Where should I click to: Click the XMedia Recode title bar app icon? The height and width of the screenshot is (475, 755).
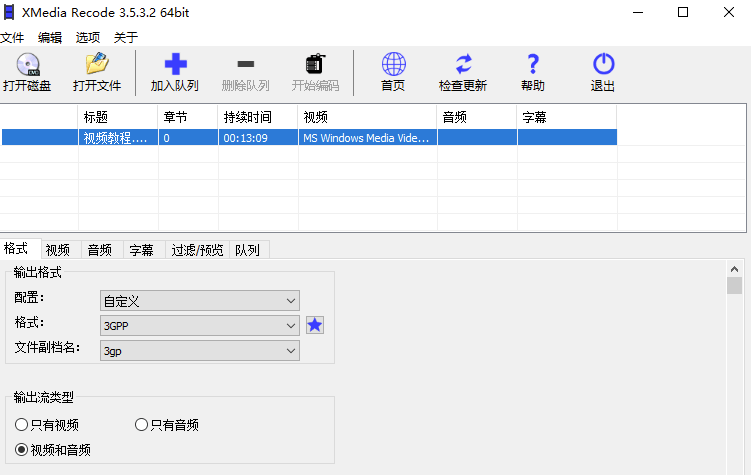tap(9, 12)
